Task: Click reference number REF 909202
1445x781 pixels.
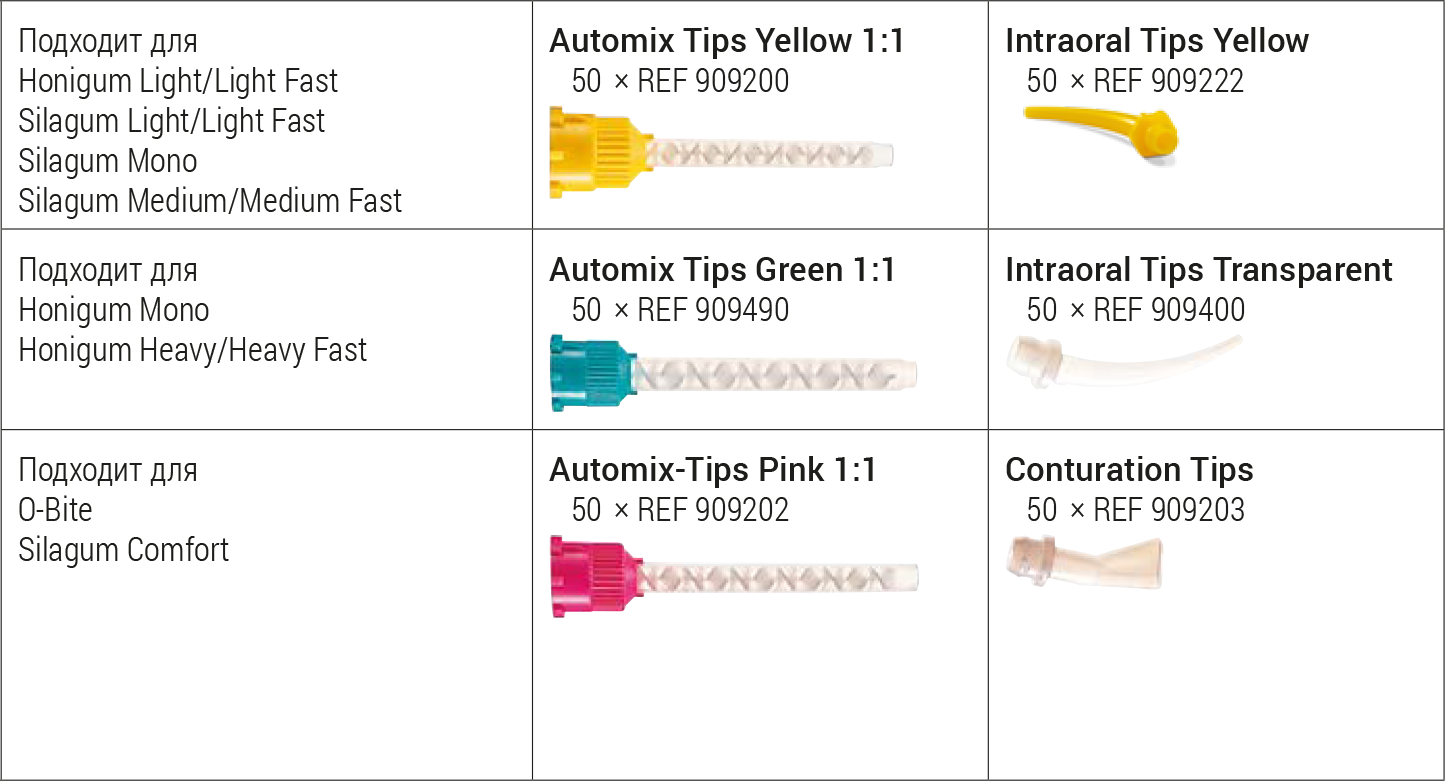Action: [x=712, y=510]
